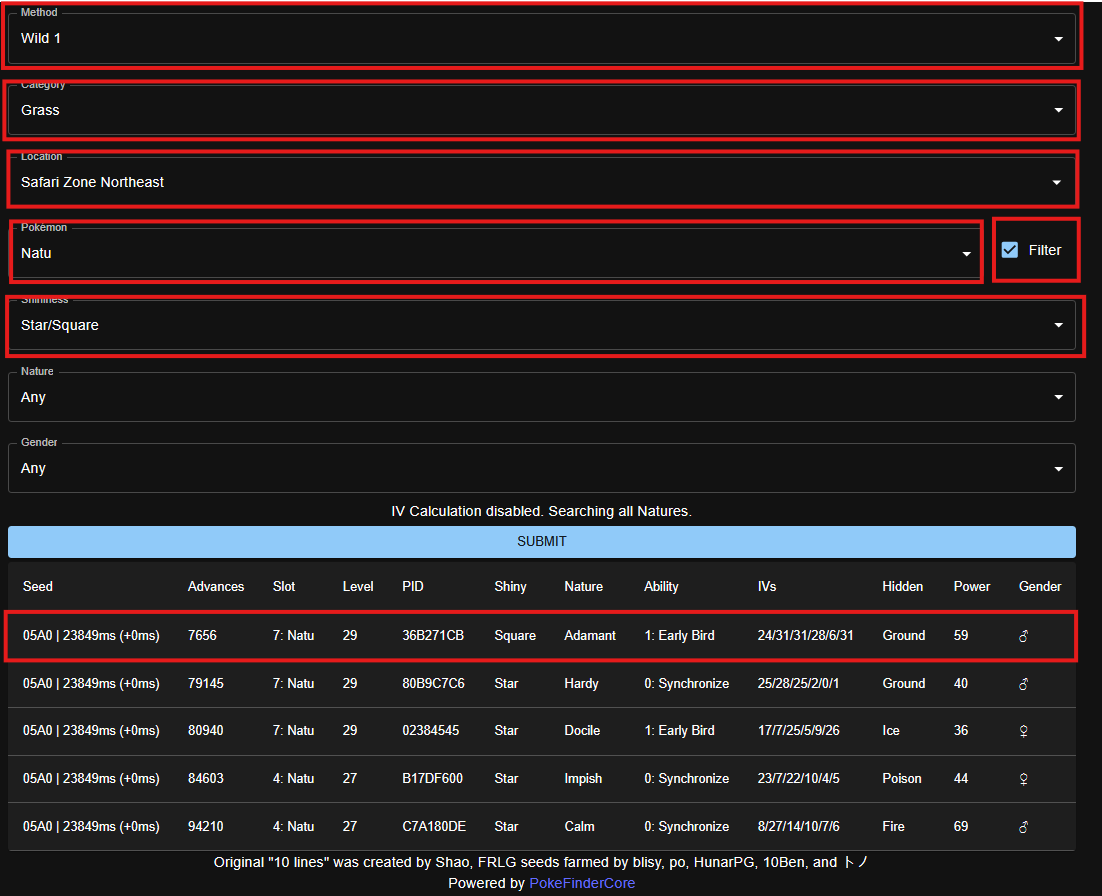Click the PID value 80B9C7C6

pos(433,684)
